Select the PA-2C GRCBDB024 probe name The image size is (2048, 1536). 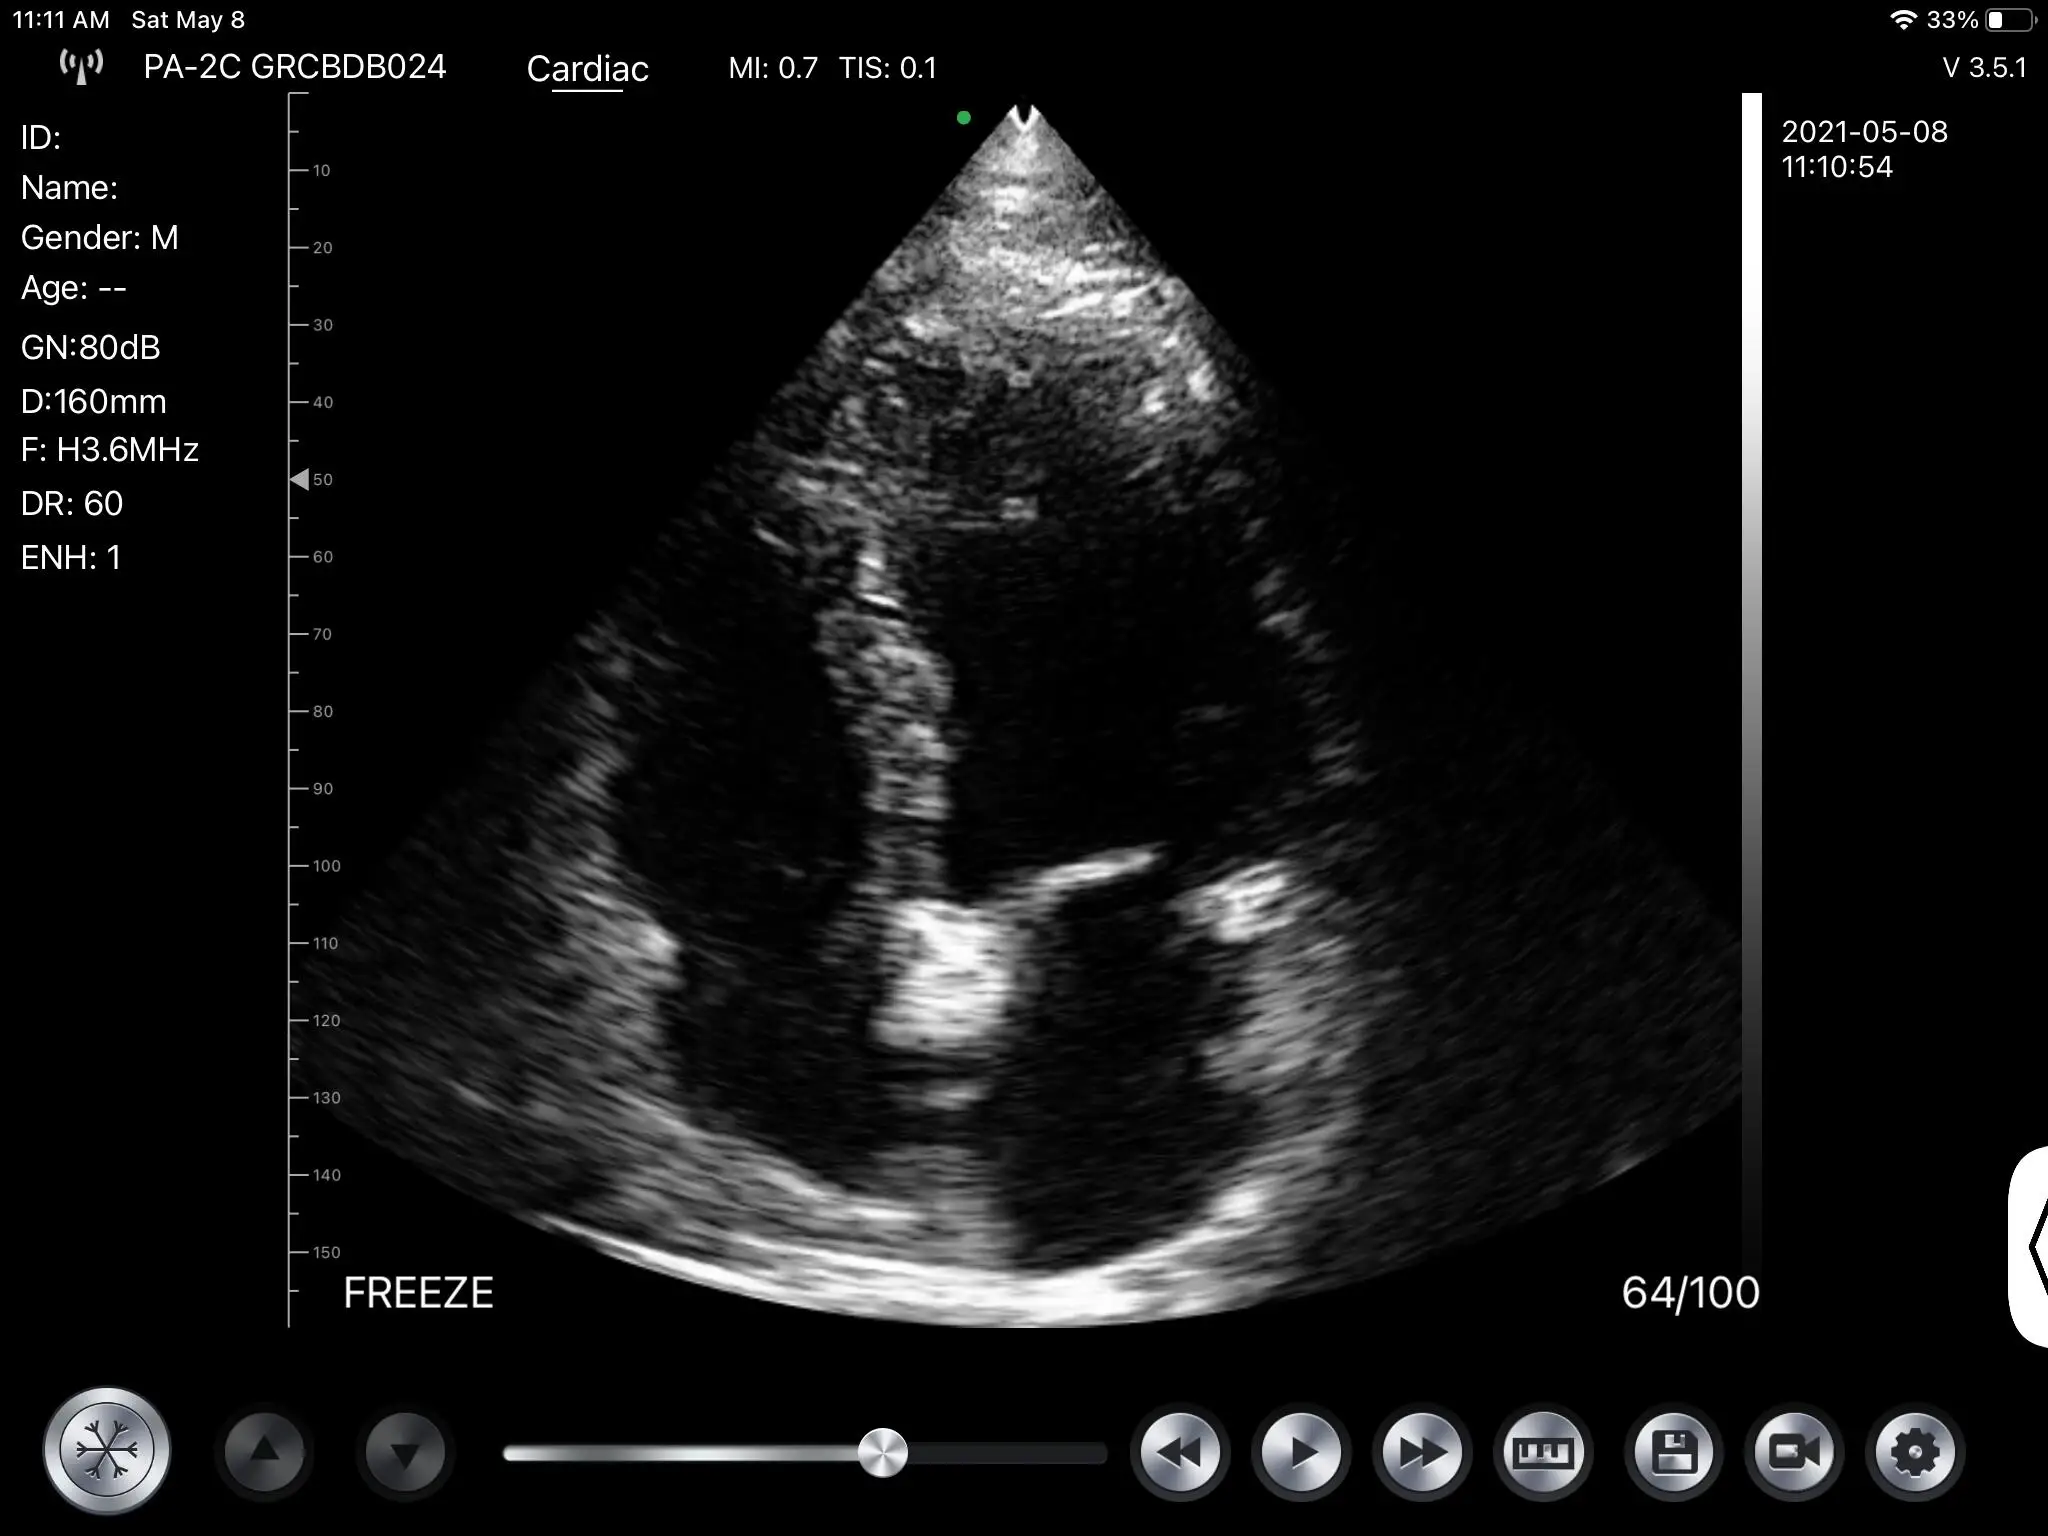tap(295, 67)
